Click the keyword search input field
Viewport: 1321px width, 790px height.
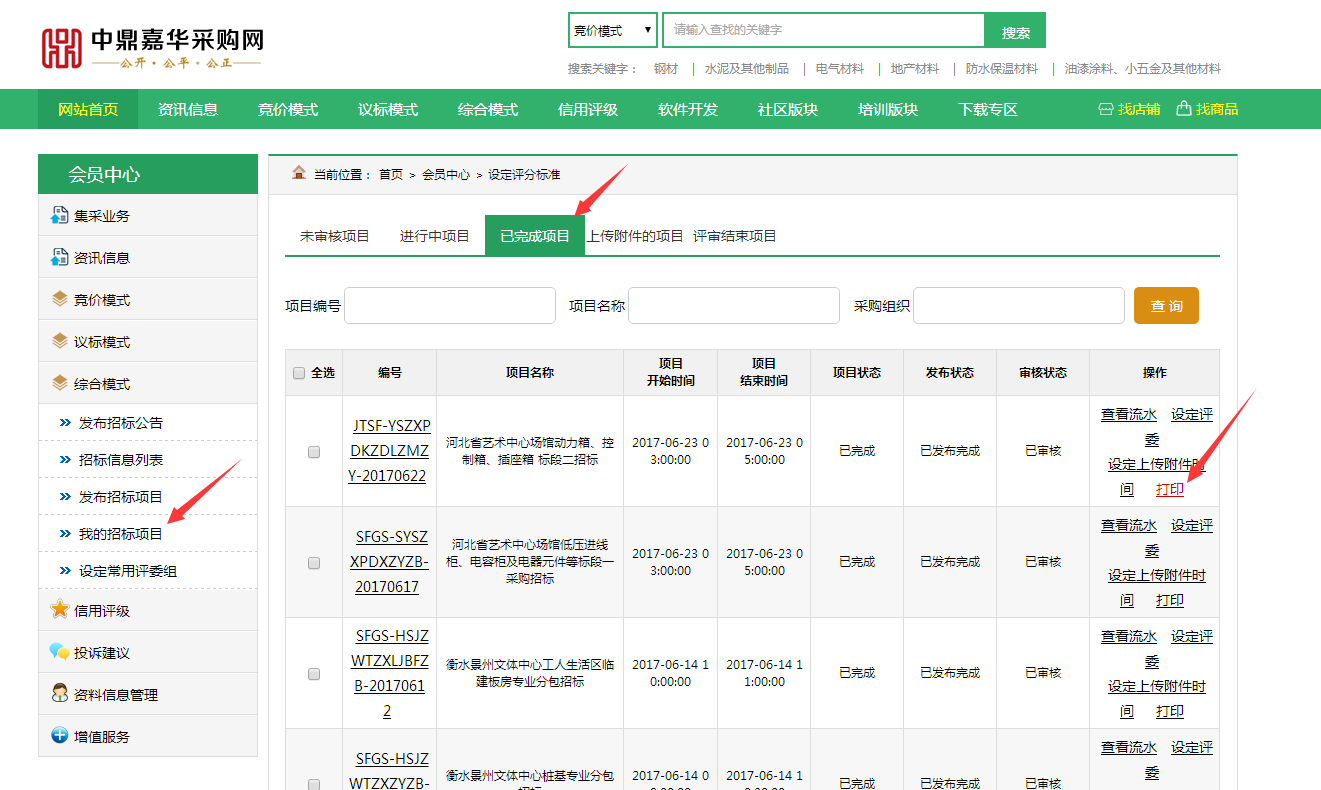pyautogui.click(x=823, y=30)
